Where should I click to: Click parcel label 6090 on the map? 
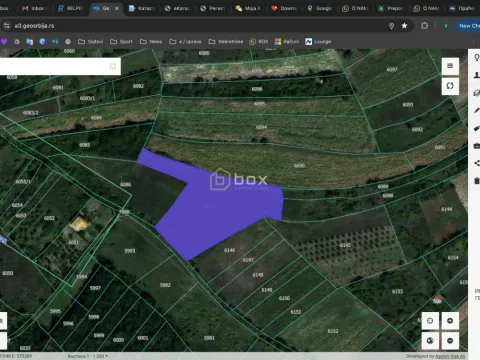click(299, 166)
